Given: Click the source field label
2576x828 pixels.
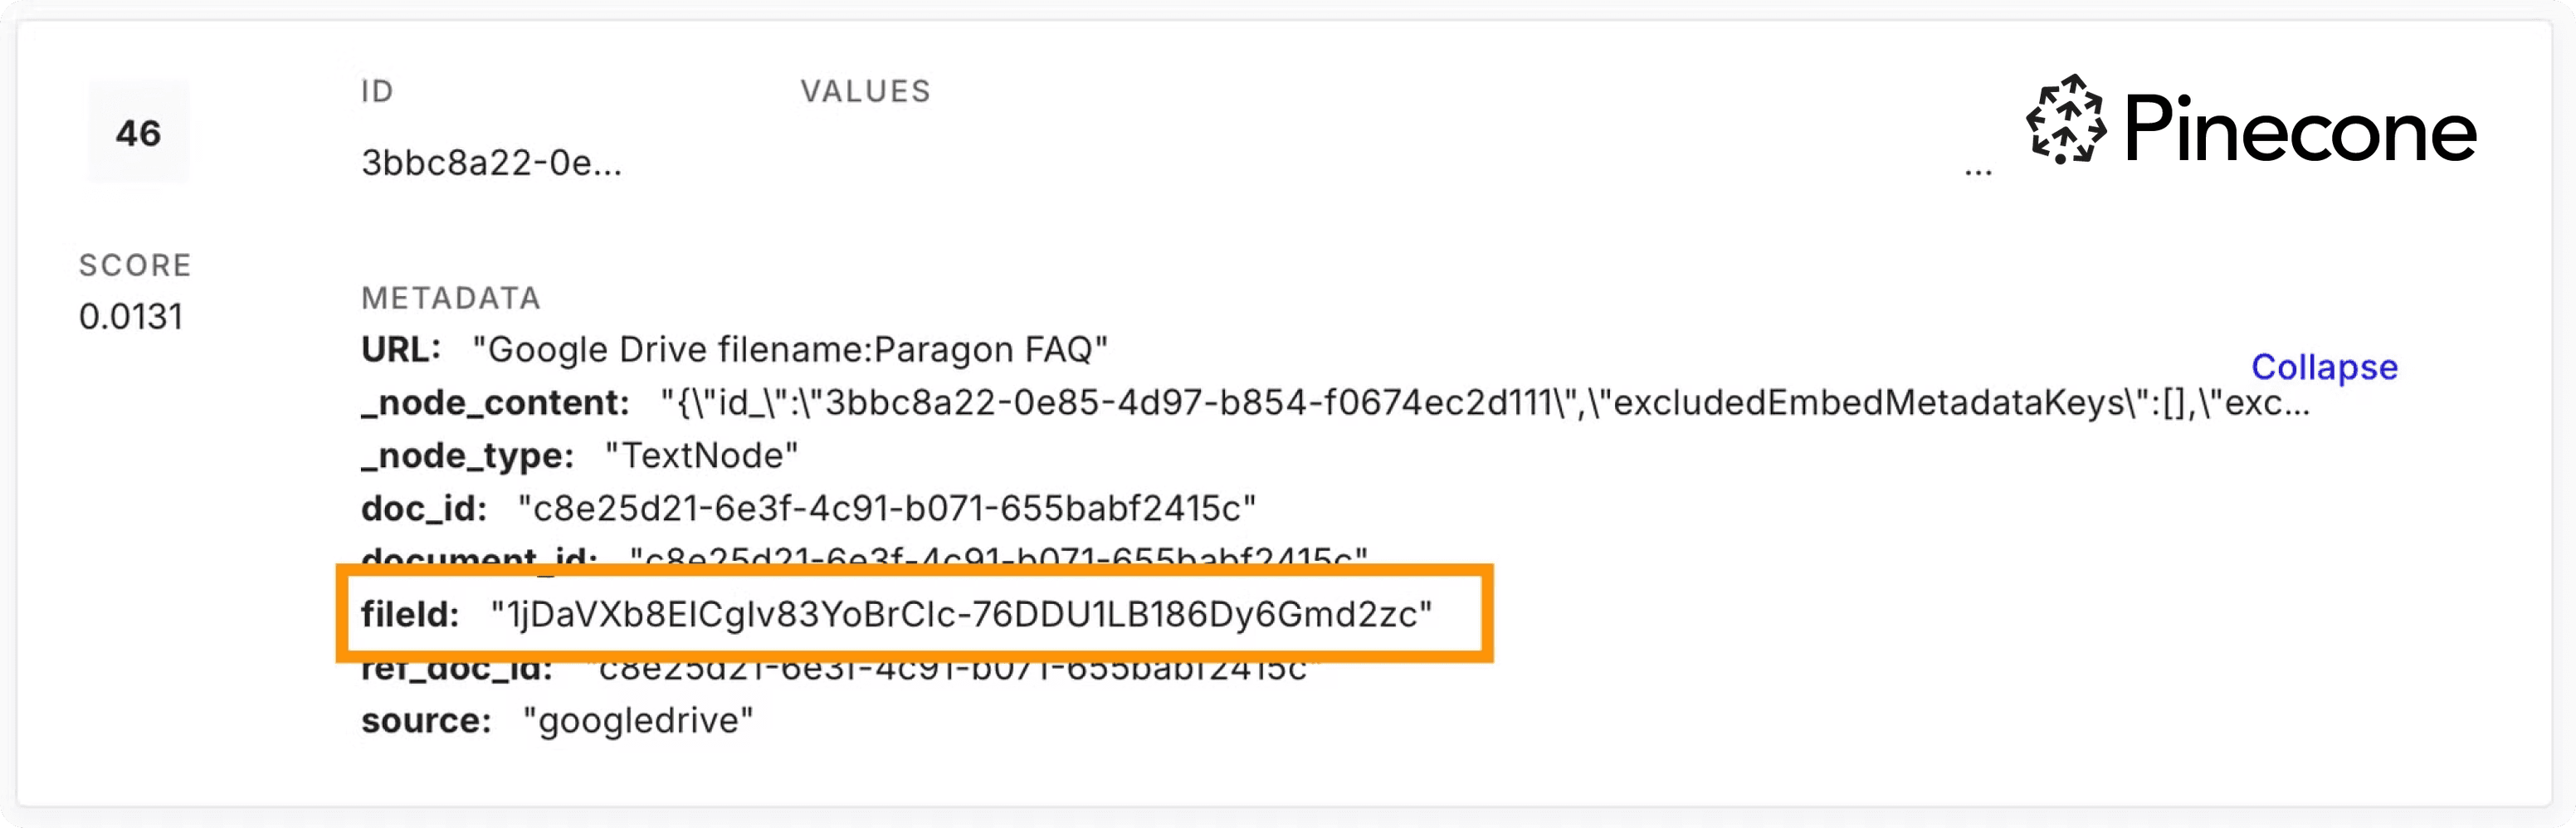Looking at the screenshot, I should point(426,720).
